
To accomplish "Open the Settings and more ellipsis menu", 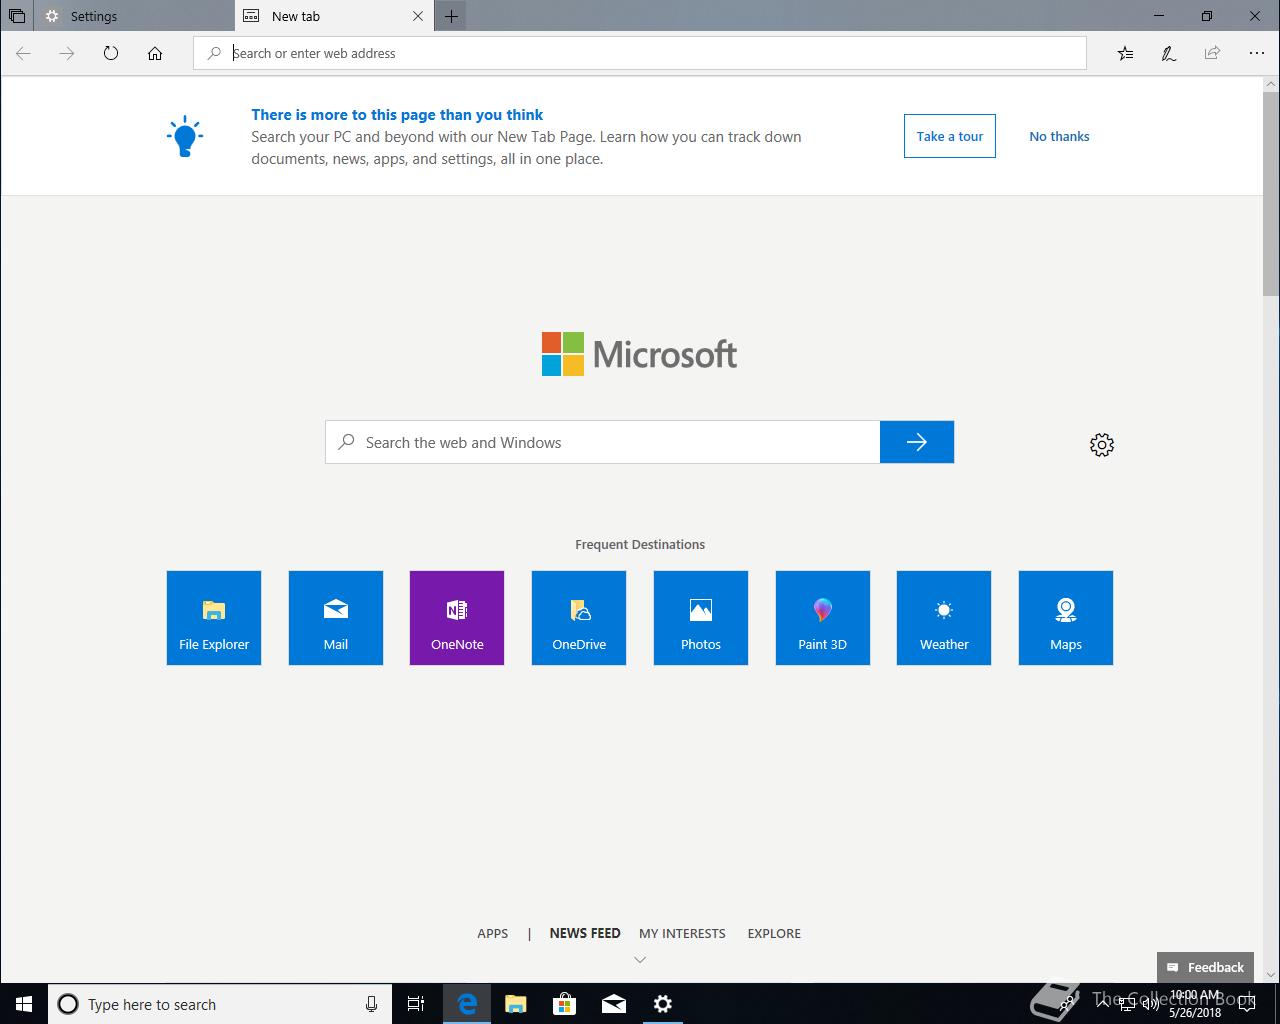I will (x=1256, y=53).
